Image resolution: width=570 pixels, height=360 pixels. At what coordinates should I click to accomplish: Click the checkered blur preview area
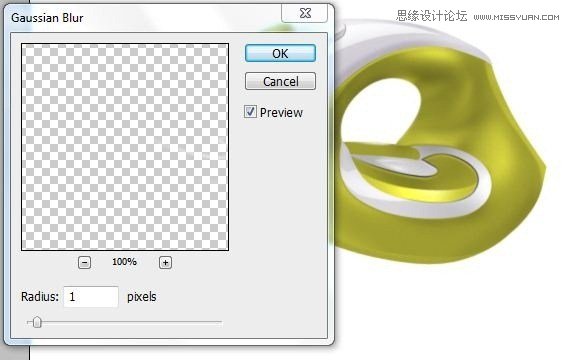click(x=125, y=147)
